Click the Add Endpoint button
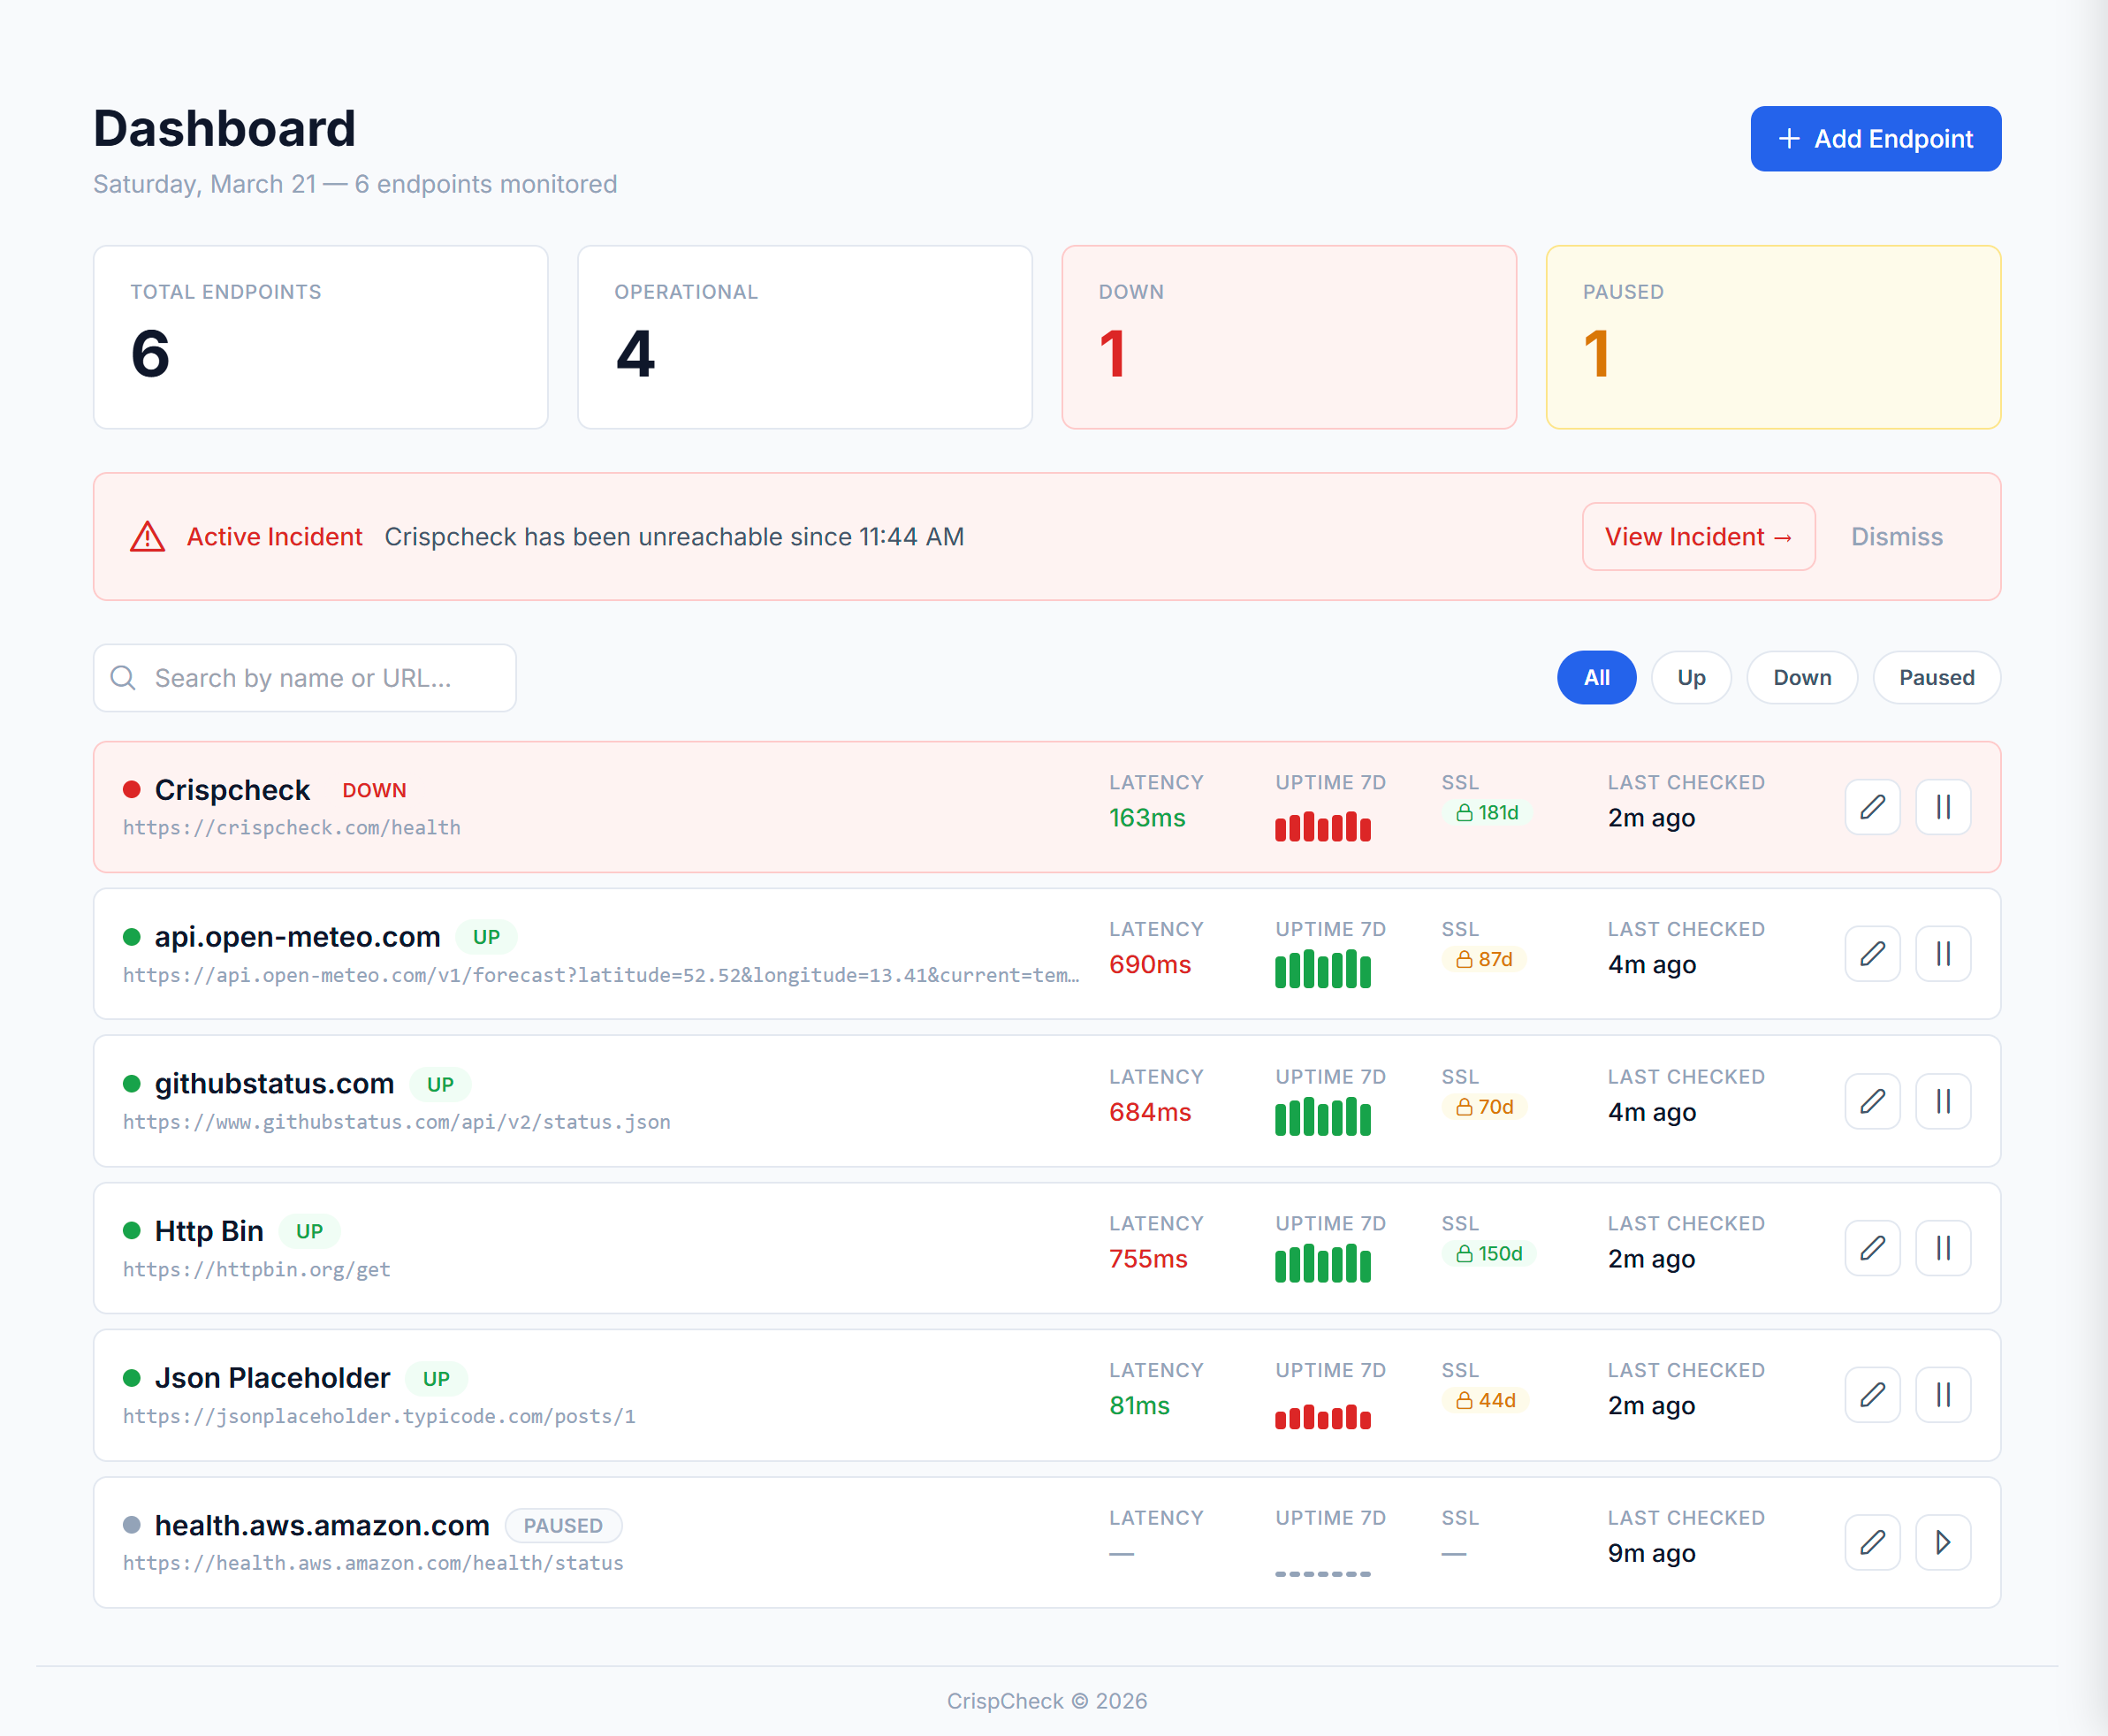This screenshot has width=2108, height=1736. click(x=1875, y=139)
